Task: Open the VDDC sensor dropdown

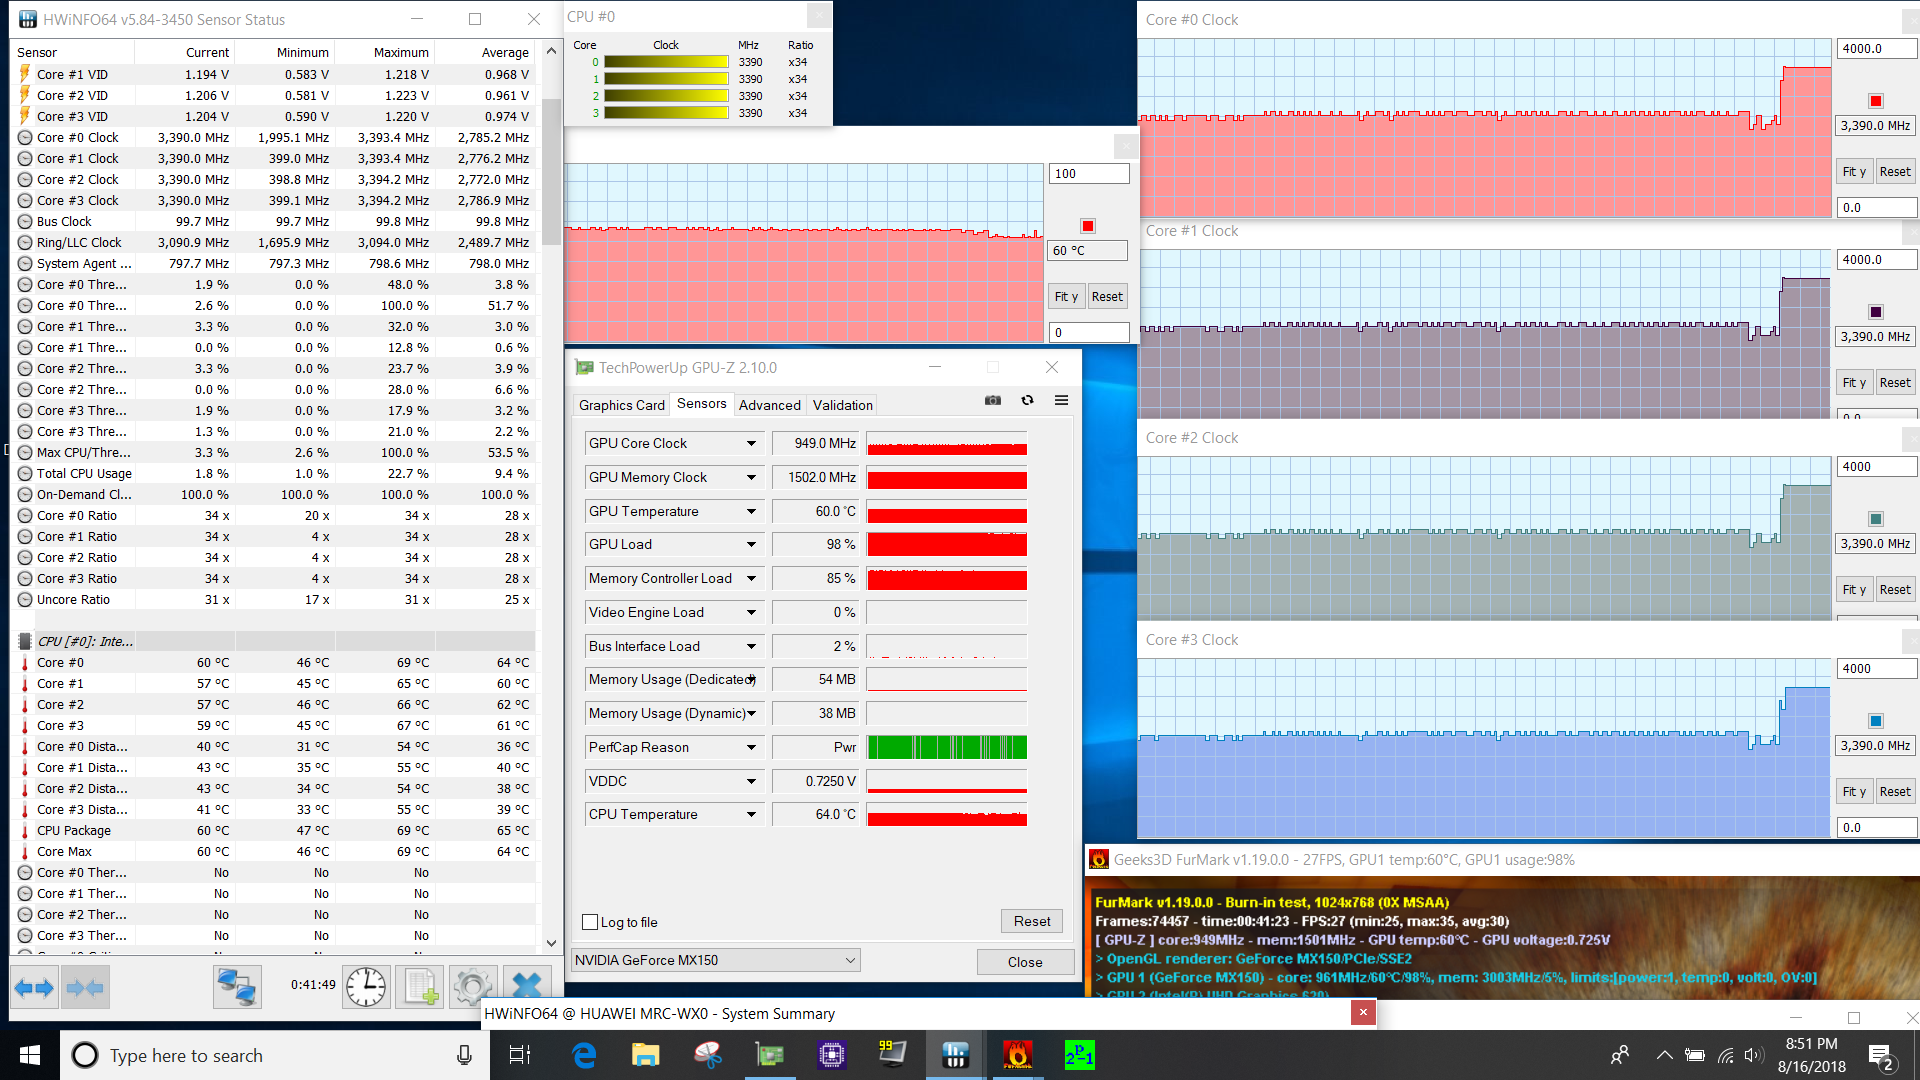Action: point(751,781)
